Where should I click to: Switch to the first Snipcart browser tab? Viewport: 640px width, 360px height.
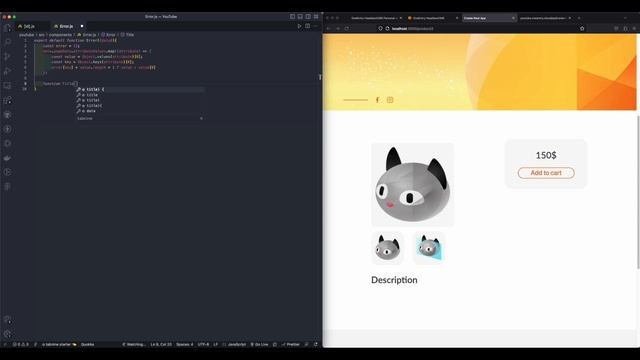(376, 18)
